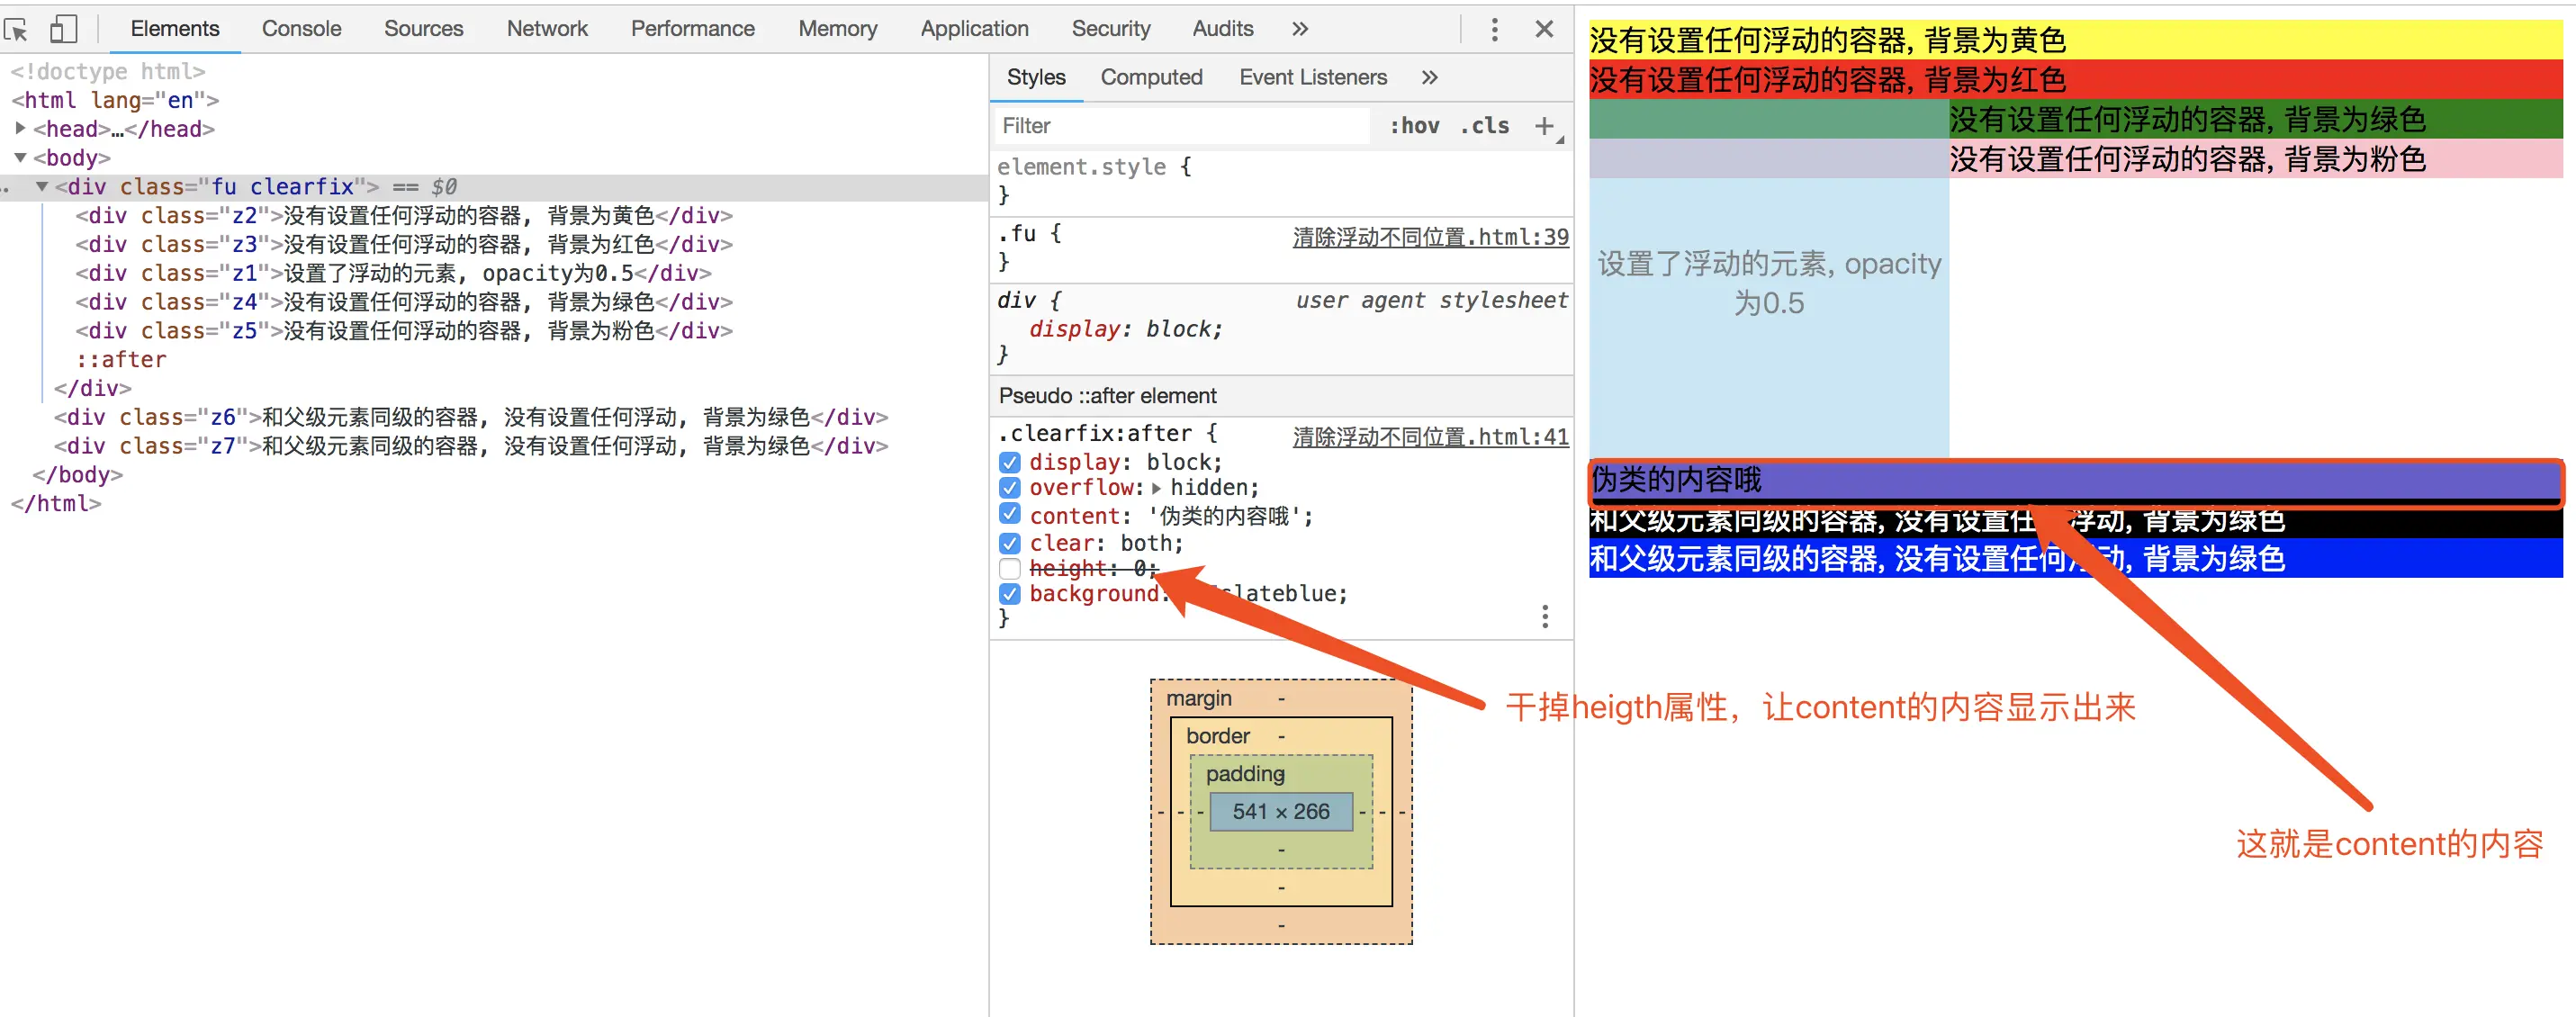Click the yellow container on the page
The image size is (2576, 1017).
[x=2076, y=40]
